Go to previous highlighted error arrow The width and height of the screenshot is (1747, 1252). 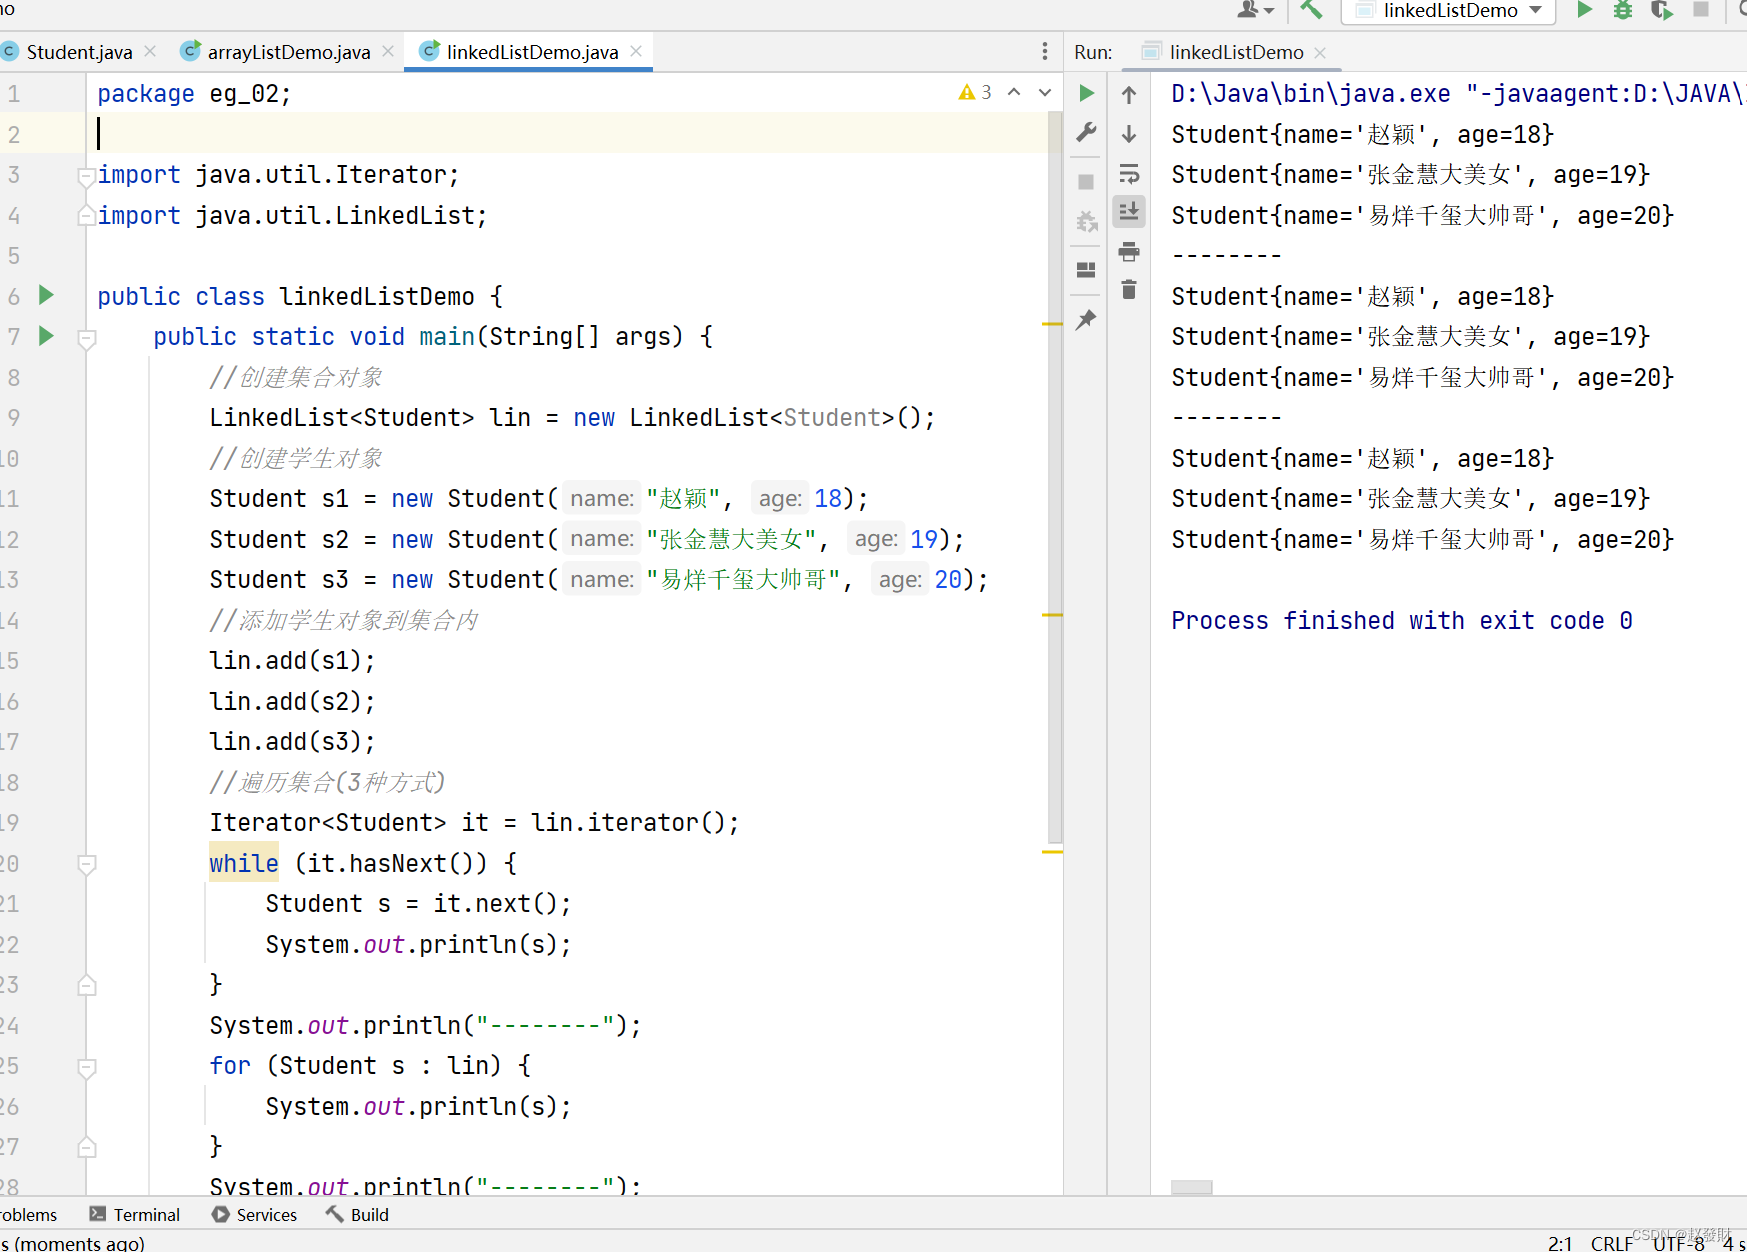click(x=1014, y=92)
